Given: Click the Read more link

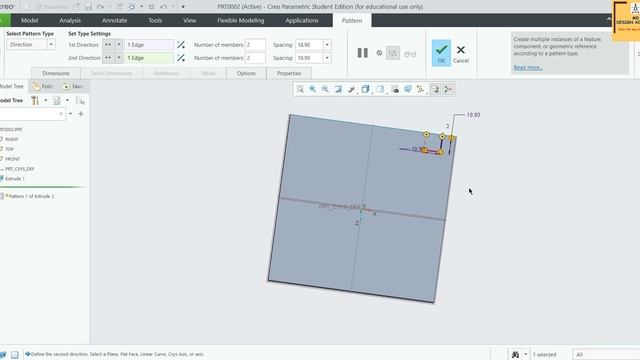Looking at the screenshot, I should coord(528,68).
